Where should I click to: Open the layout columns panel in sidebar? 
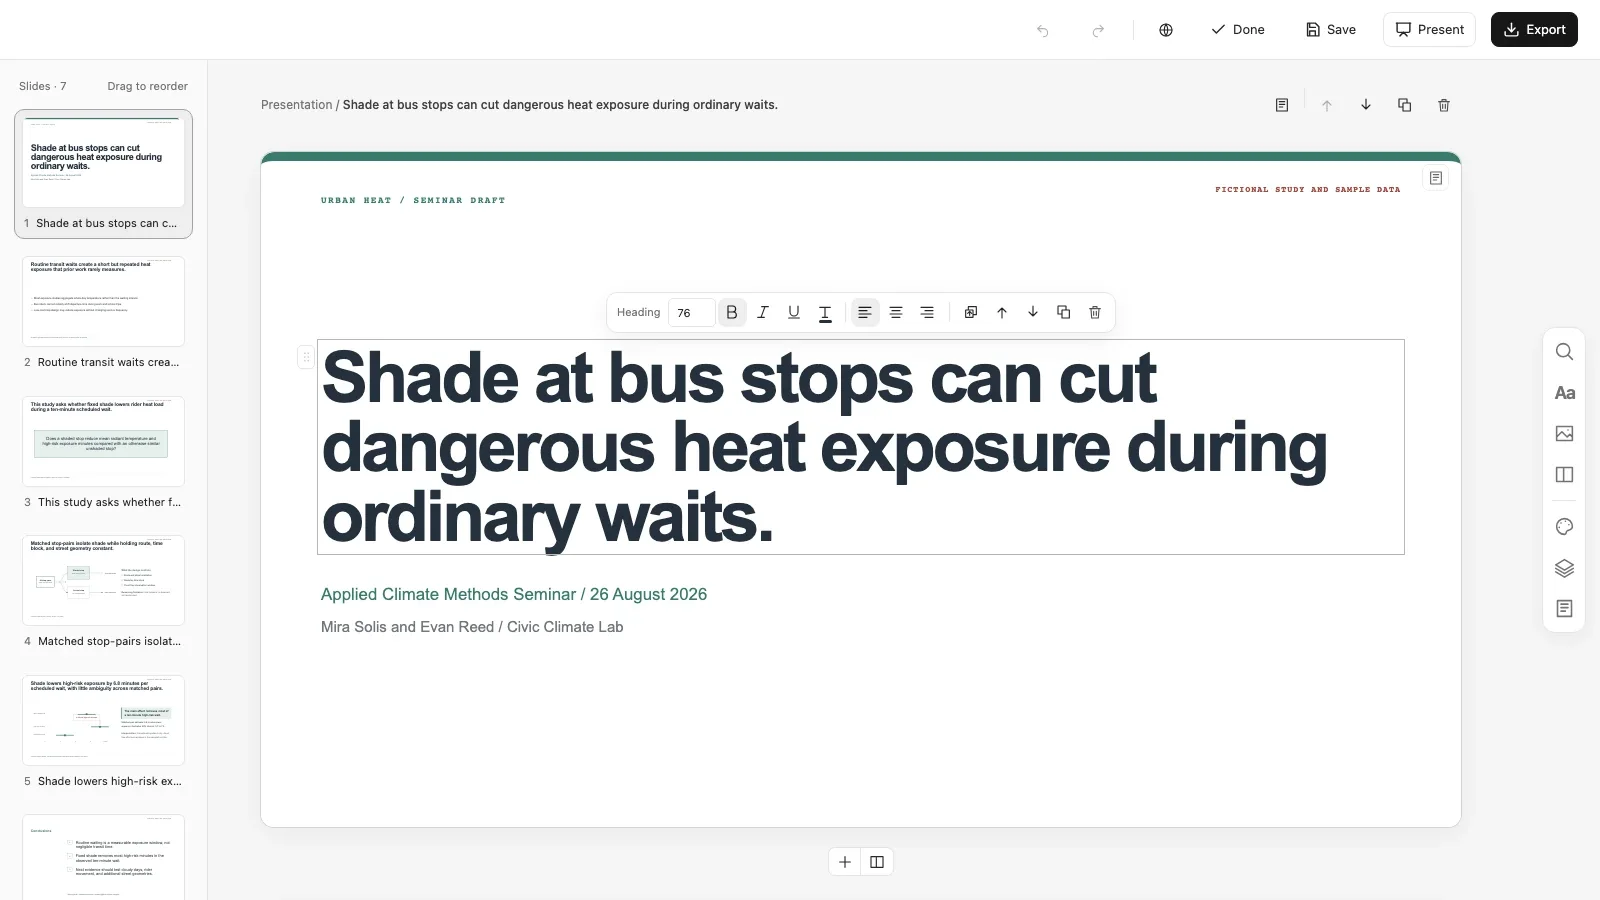pos(1565,475)
